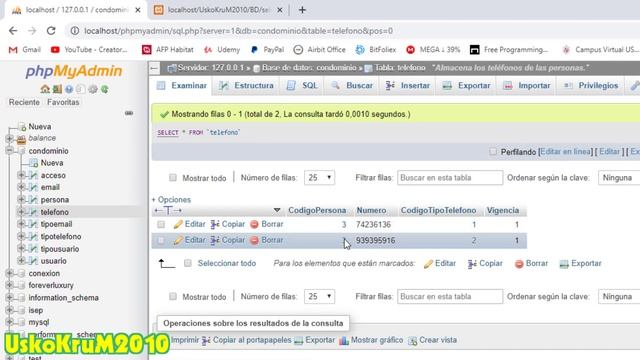Tick the upper Mostrar todo checkbox
The height and width of the screenshot is (360, 640).
pos(173,178)
